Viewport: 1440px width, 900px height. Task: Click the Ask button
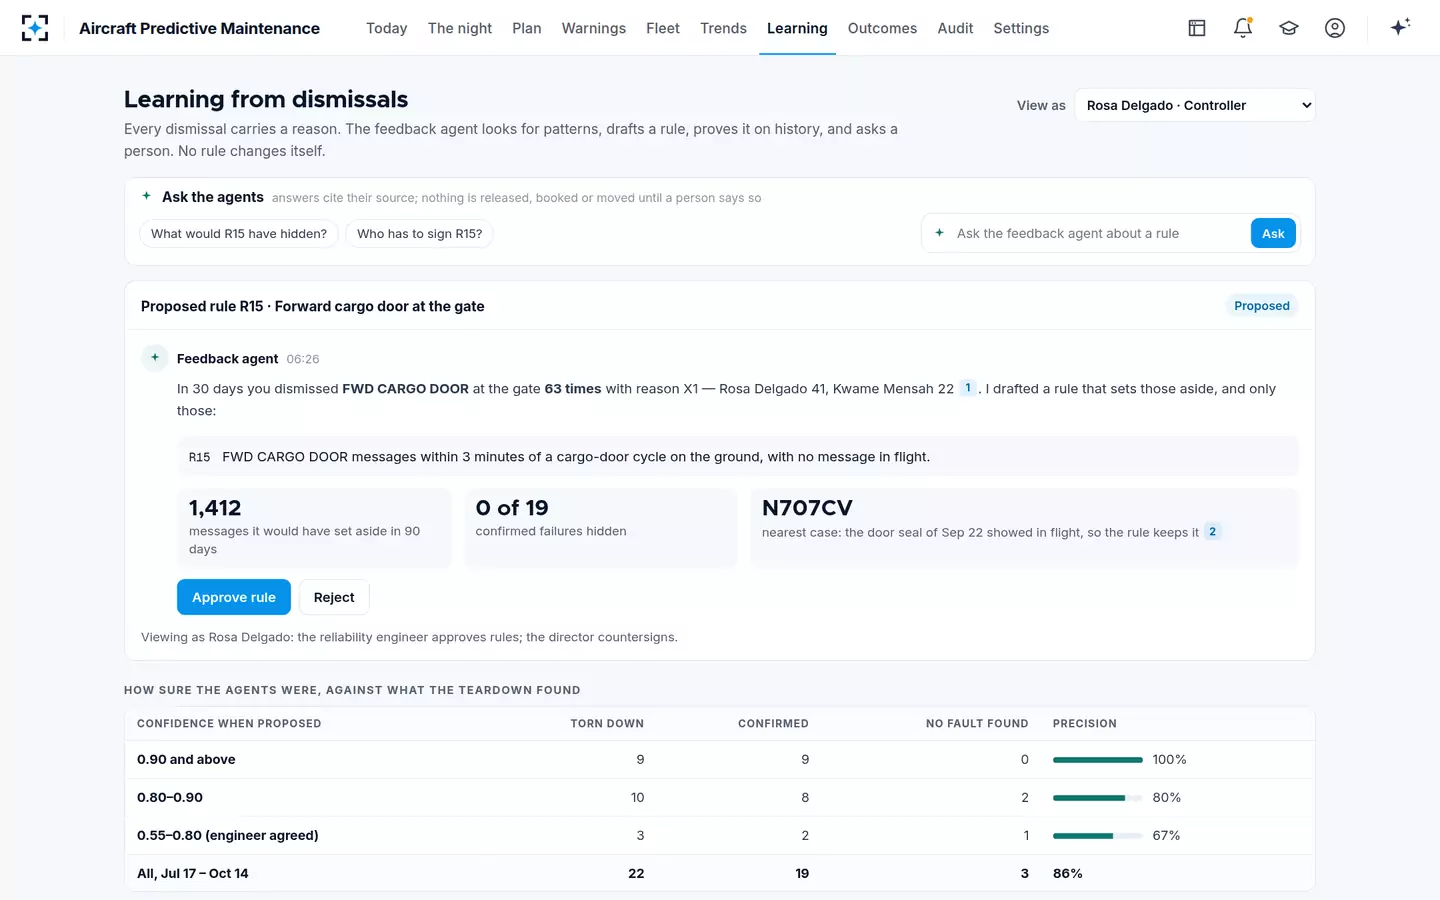[x=1273, y=233]
